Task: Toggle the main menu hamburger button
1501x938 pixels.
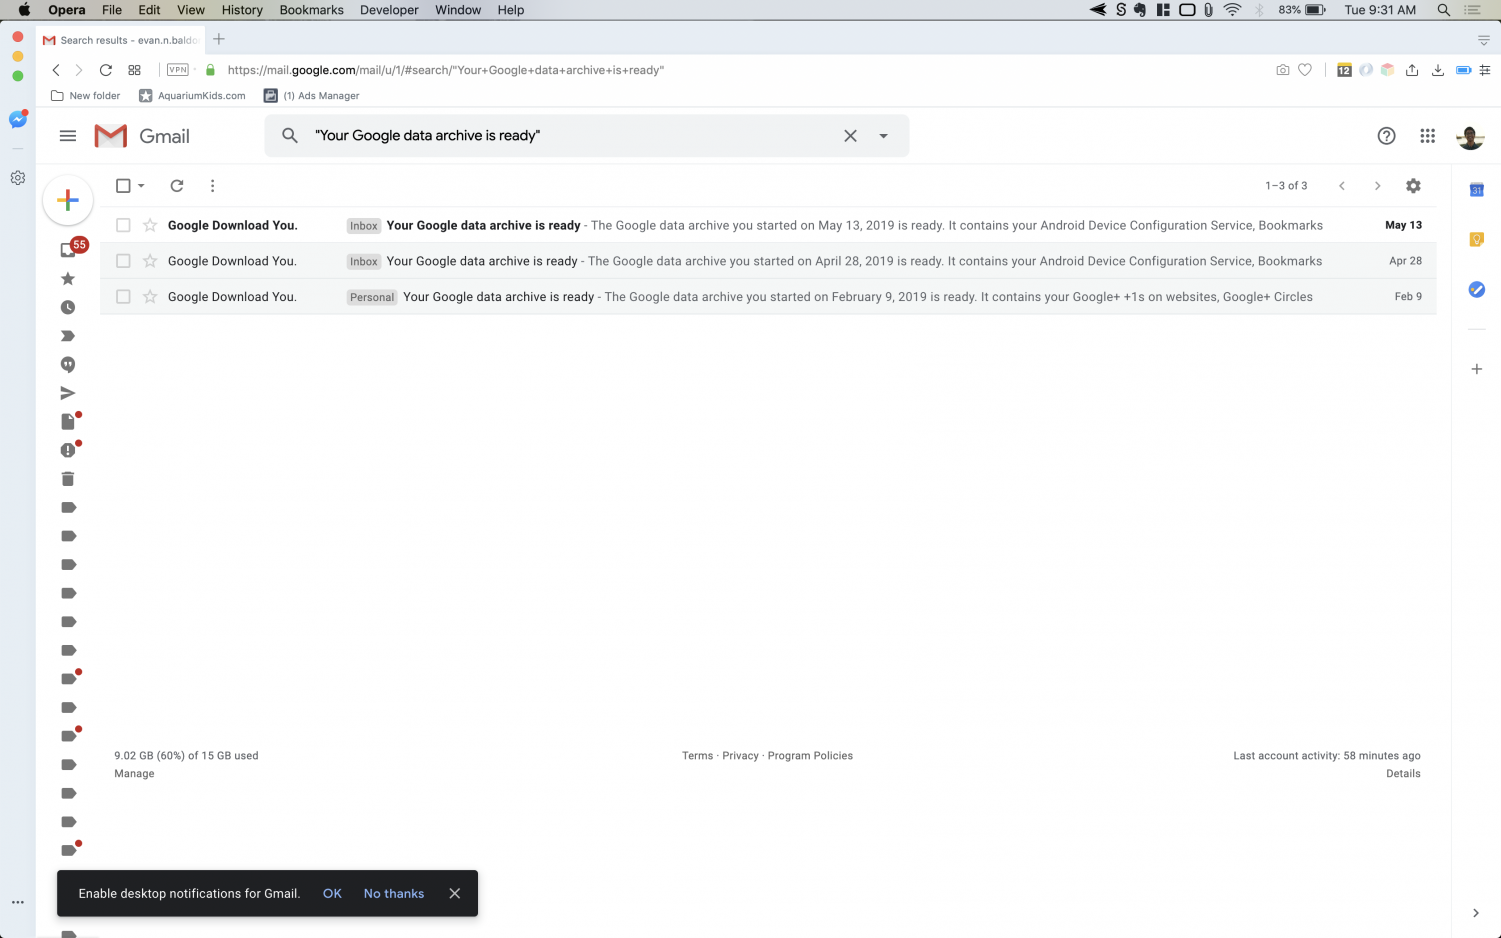Action: click(68, 136)
